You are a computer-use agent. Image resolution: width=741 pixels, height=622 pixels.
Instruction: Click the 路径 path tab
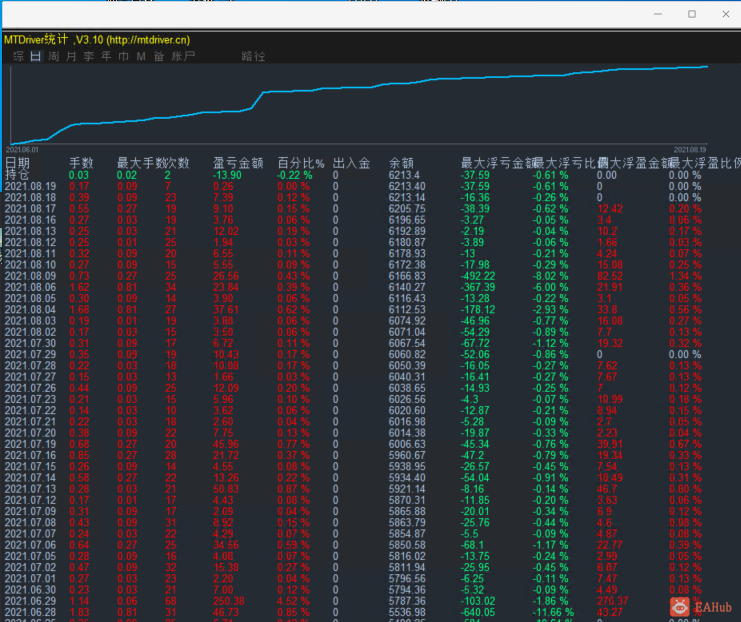253,56
